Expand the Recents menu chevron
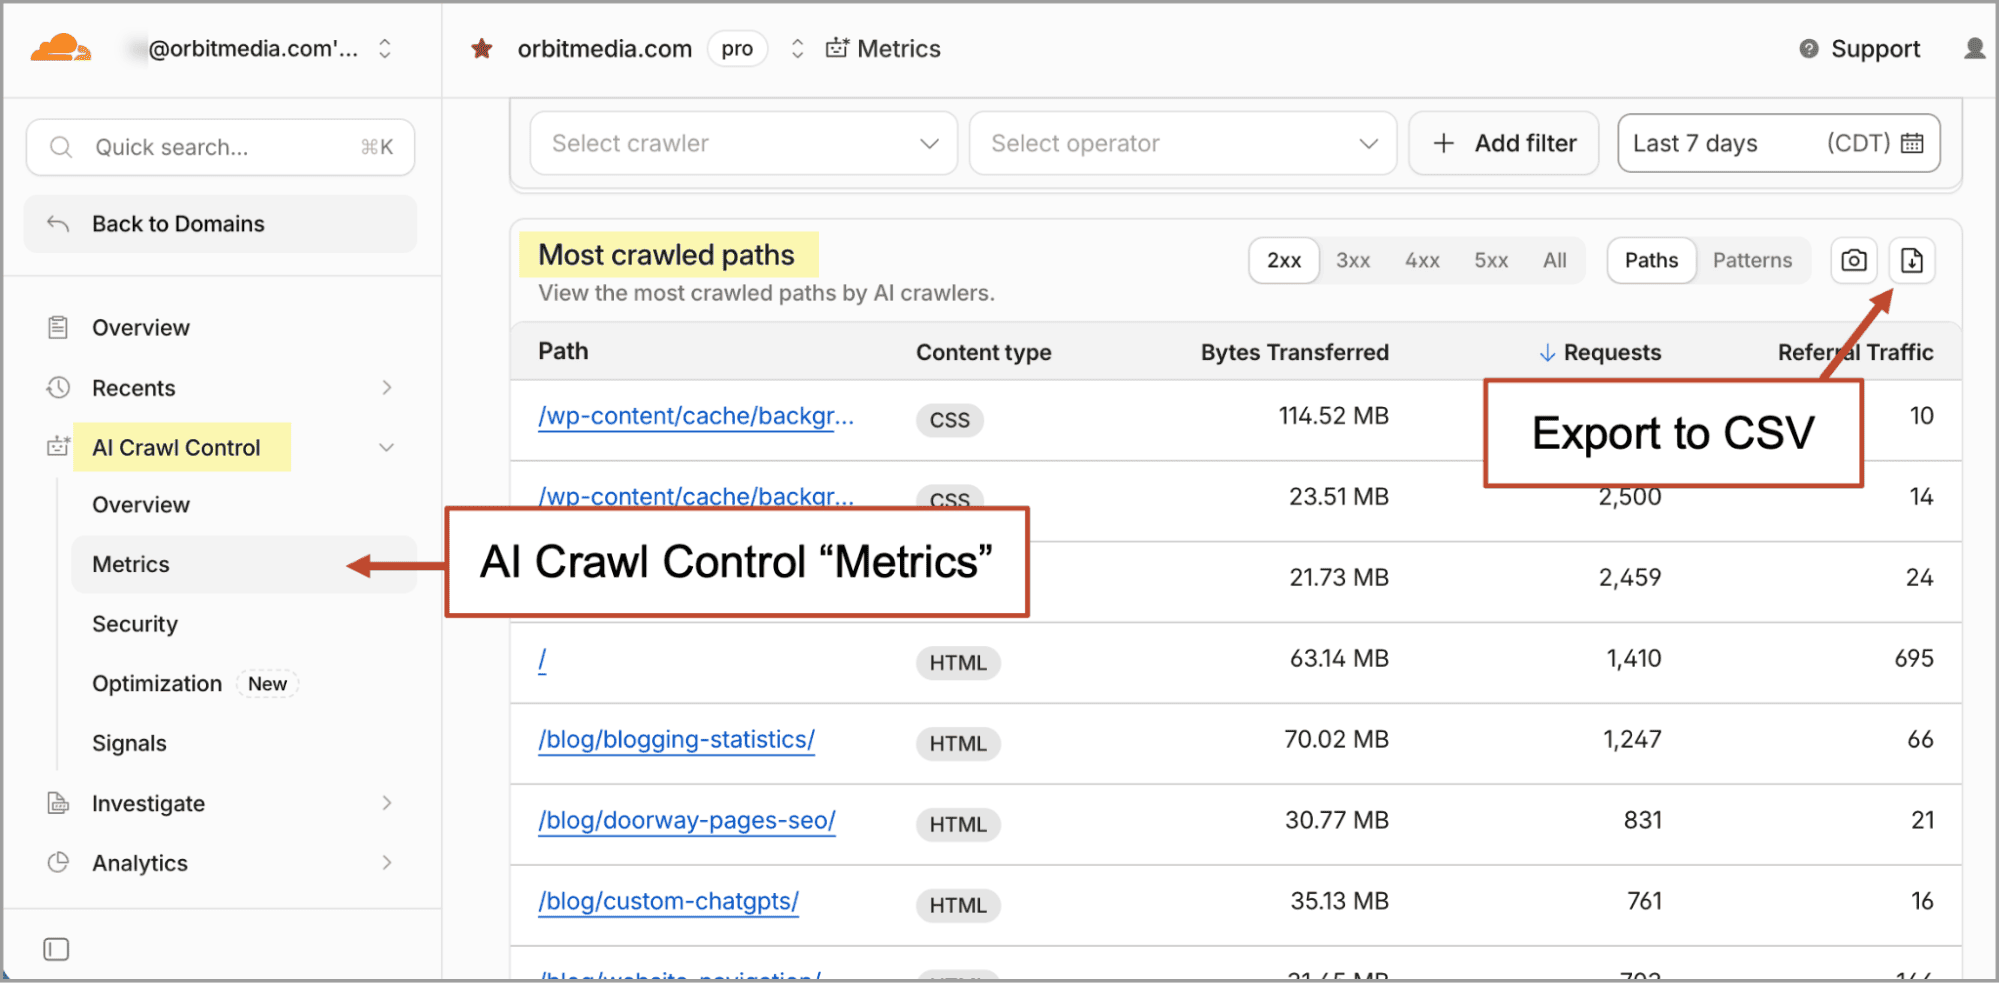Screen dimensions: 1999x983 pos(387,387)
